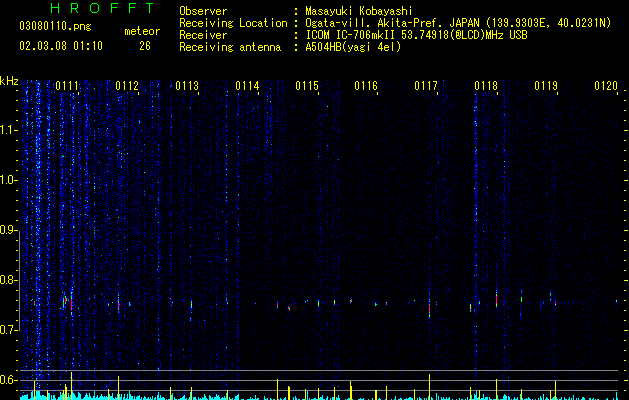Viewport: 629px width, 400px height.
Task: Click the 0116 time marker
Action: [366, 86]
